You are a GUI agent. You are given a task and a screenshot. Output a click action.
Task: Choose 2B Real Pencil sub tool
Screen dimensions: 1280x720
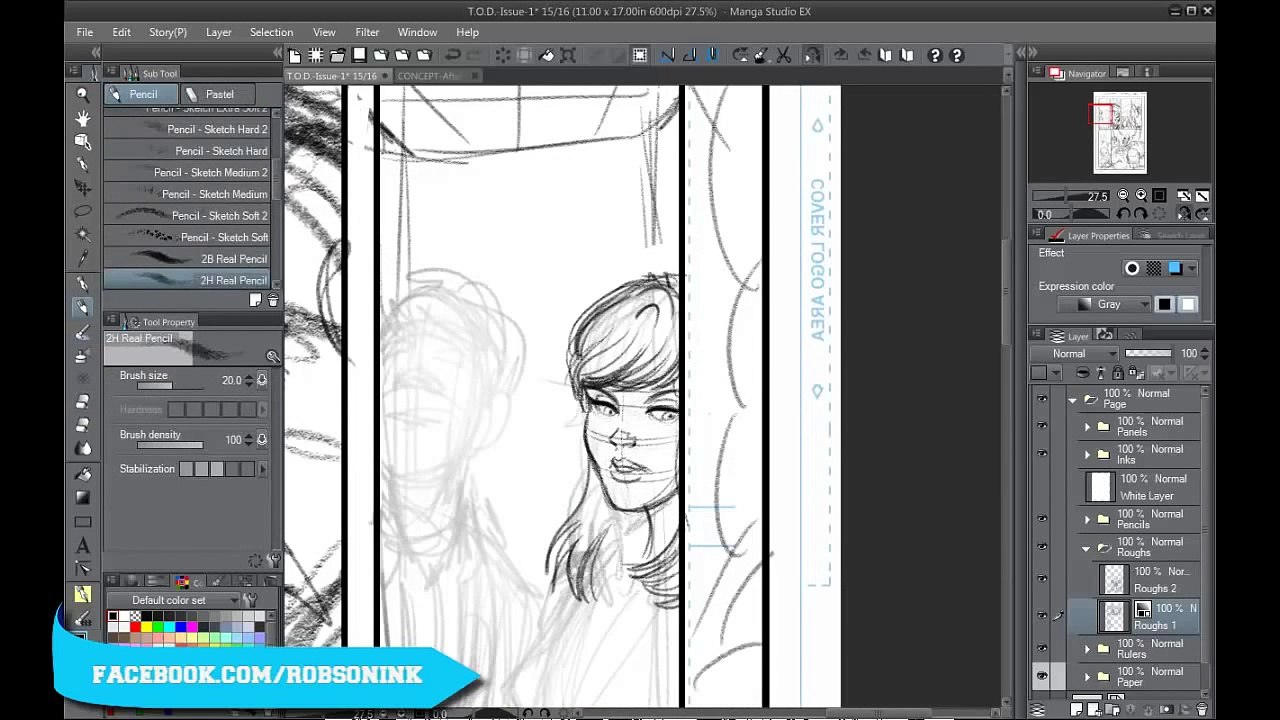187,259
